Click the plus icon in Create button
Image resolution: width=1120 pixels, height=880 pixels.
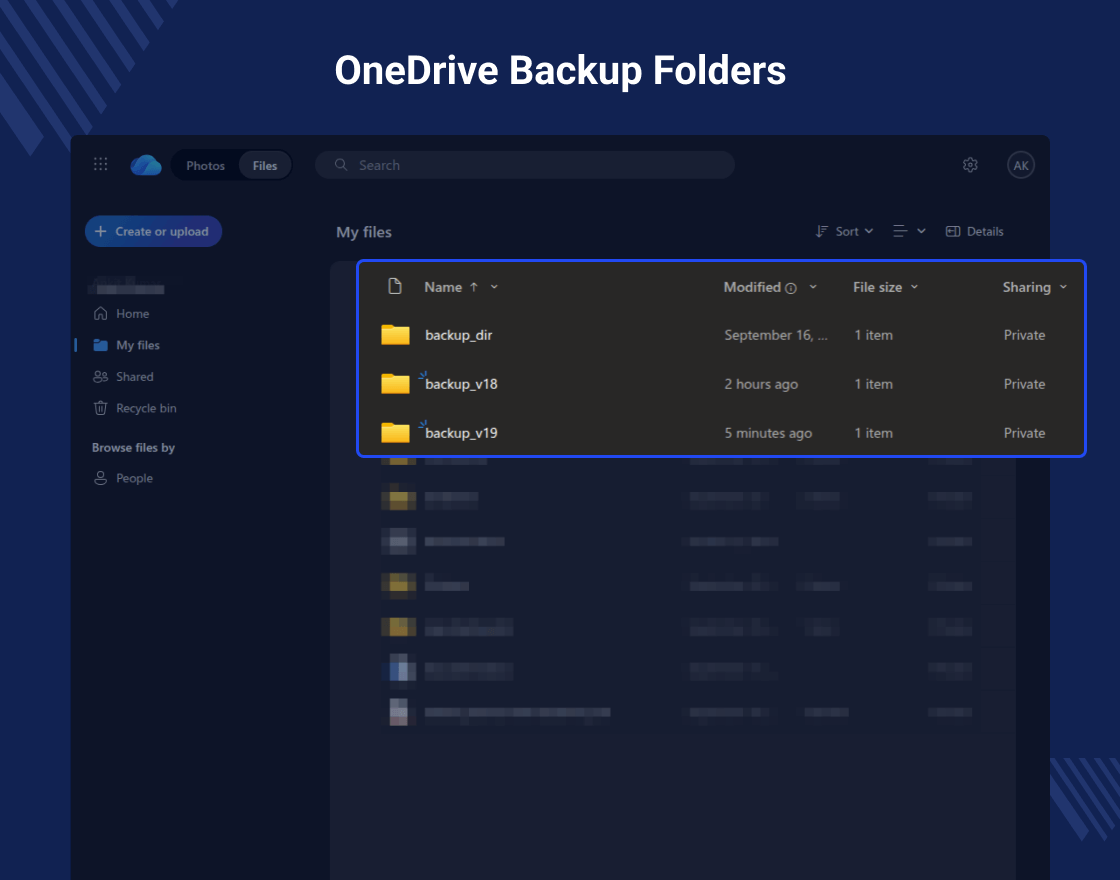[101, 231]
